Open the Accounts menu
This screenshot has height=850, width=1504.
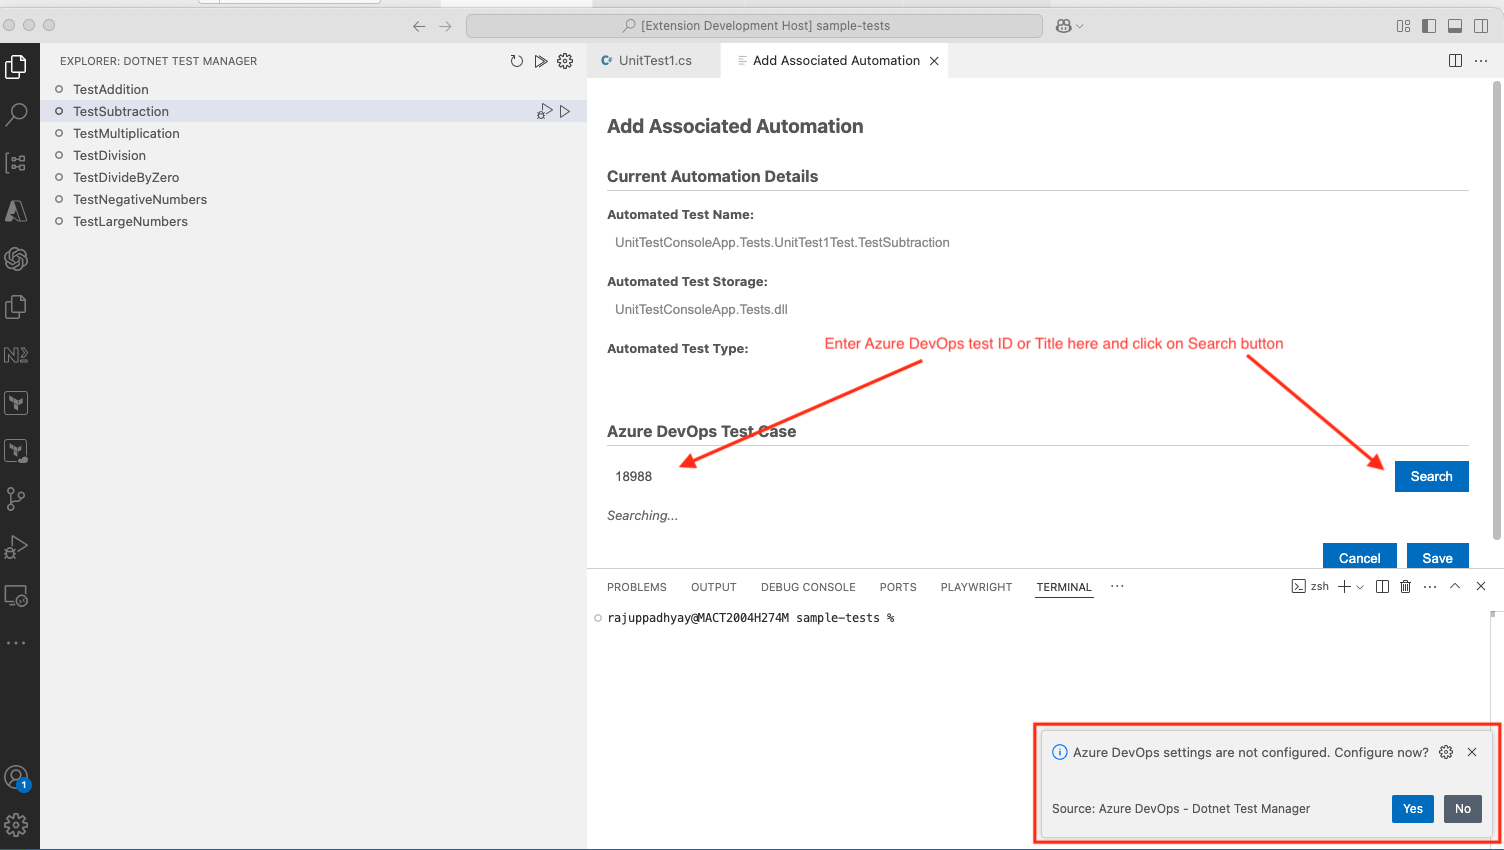coord(16,777)
